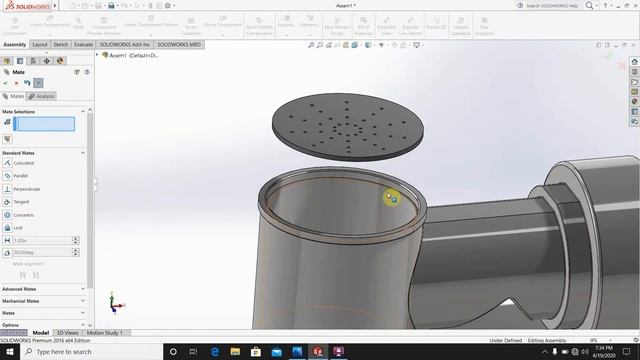Select the Lock mate icon
Screen dimensions: 640x360
click(7, 227)
